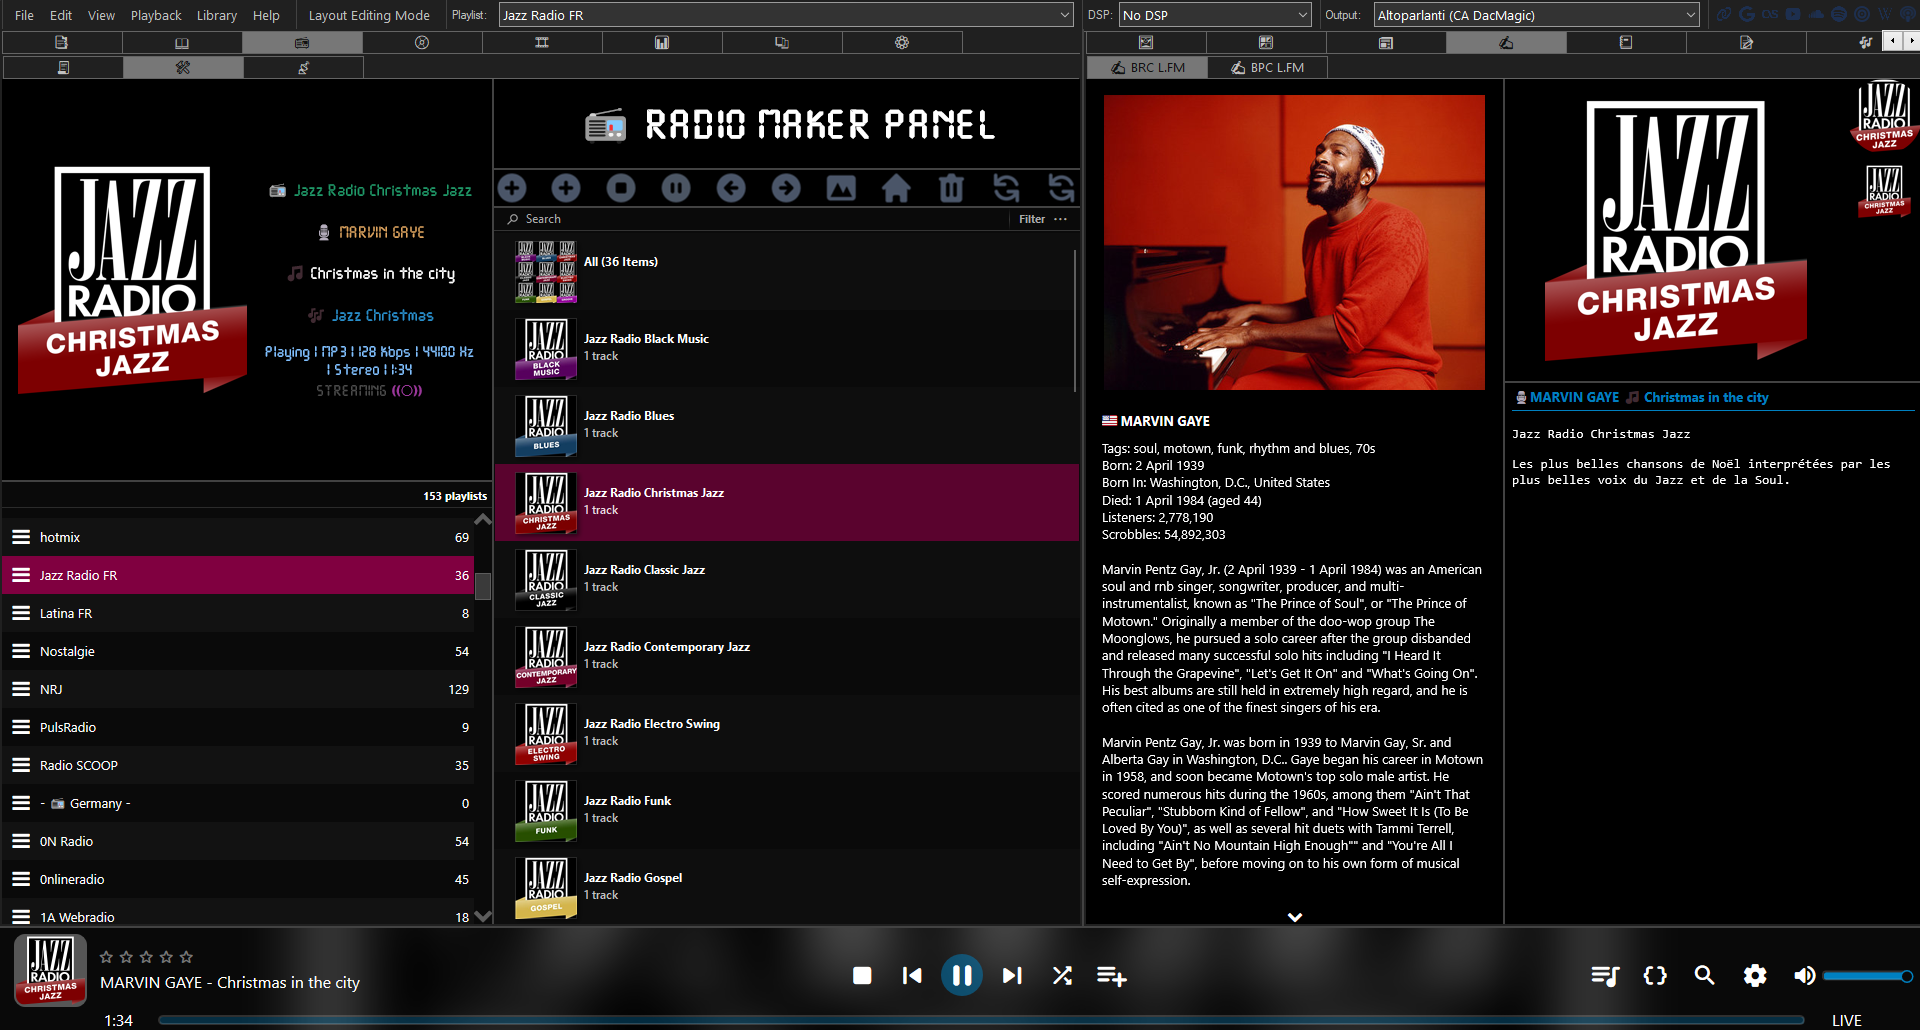
Task: Click the left arrow icon in Radio Maker Panel
Action: (x=731, y=188)
